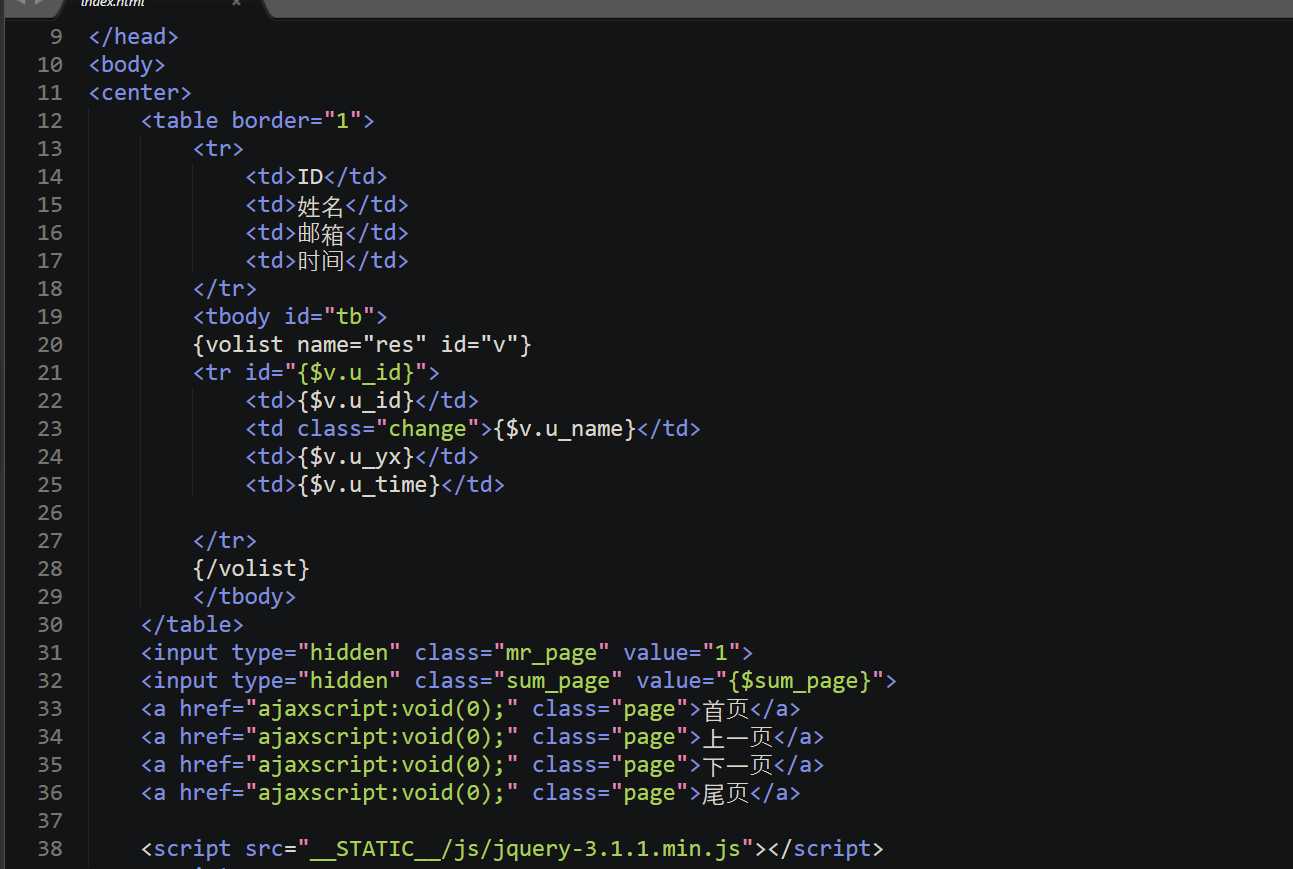Click the {$v.u_yx} variable
Viewport: 1293px width, 869px height.
click(x=355, y=457)
